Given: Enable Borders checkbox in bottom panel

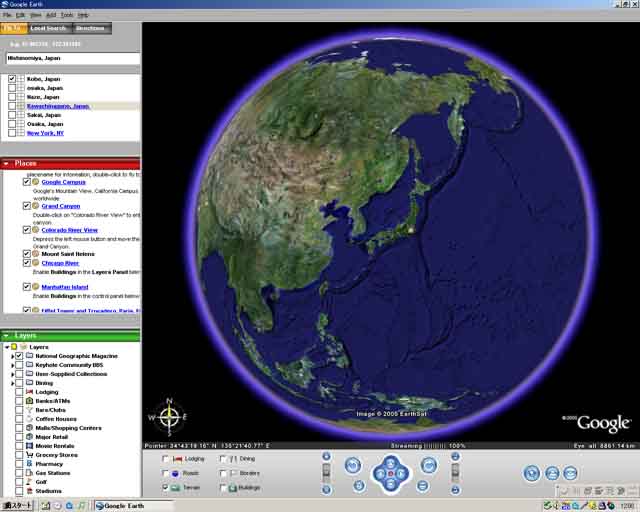Looking at the screenshot, I should 223,473.
